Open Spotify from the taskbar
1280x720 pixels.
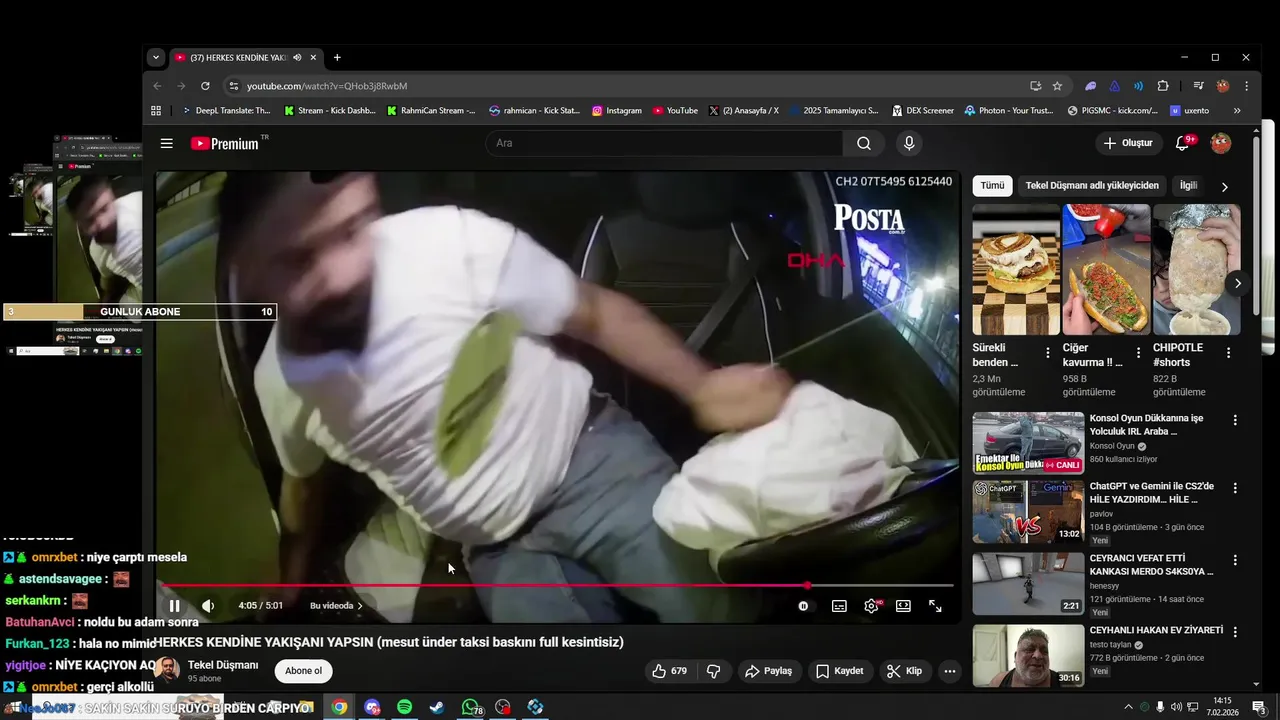click(x=404, y=707)
